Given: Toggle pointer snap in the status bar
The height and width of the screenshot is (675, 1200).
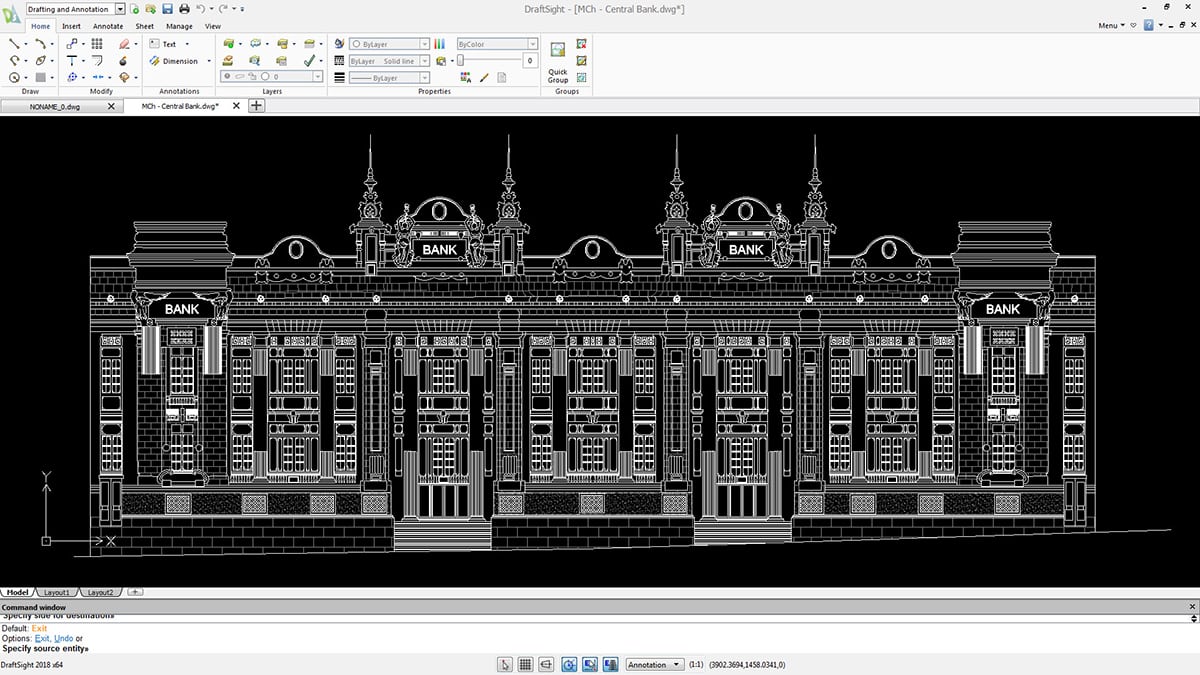Looking at the screenshot, I should (505, 664).
